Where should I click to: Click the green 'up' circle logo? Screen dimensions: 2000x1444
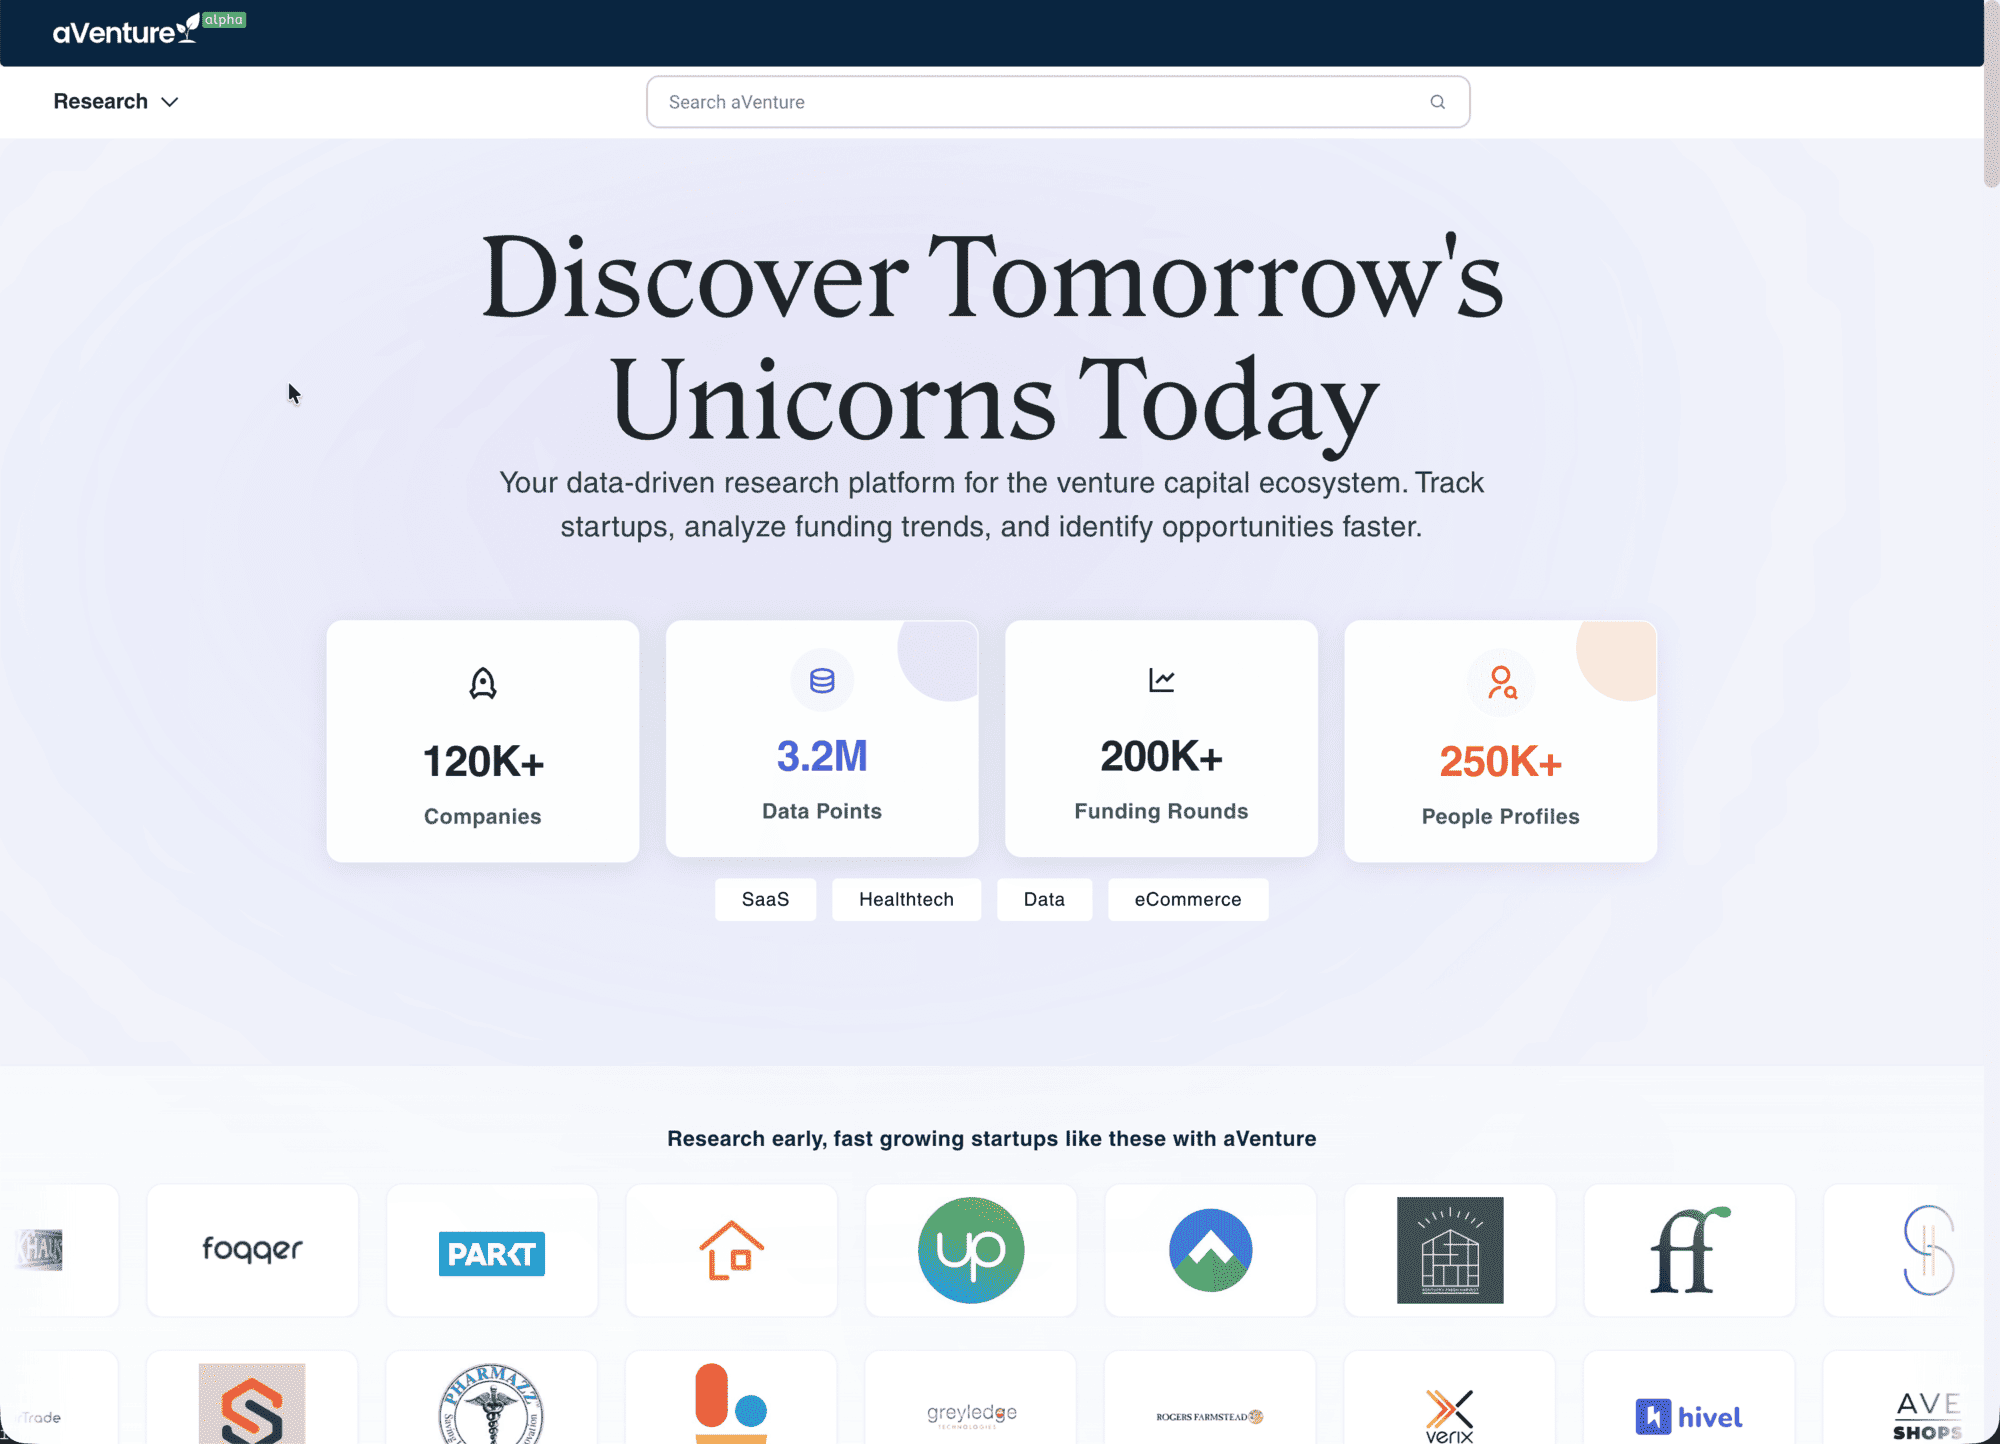click(970, 1250)
